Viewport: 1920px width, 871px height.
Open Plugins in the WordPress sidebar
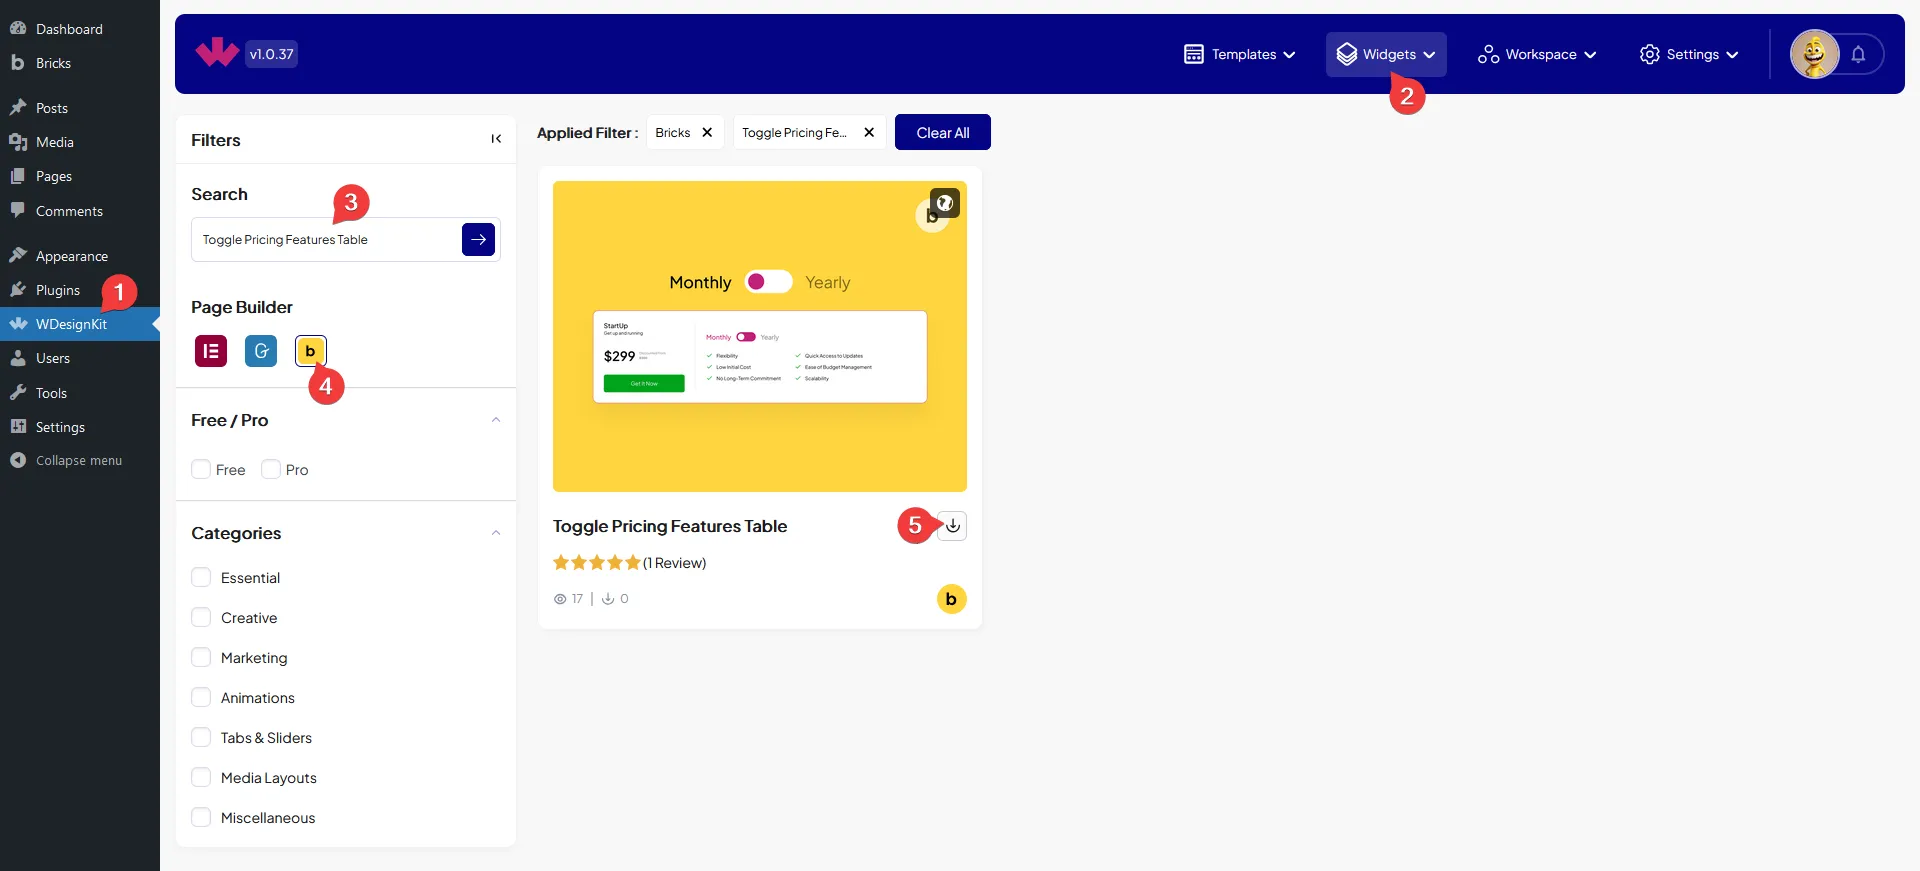pos(58,290)
